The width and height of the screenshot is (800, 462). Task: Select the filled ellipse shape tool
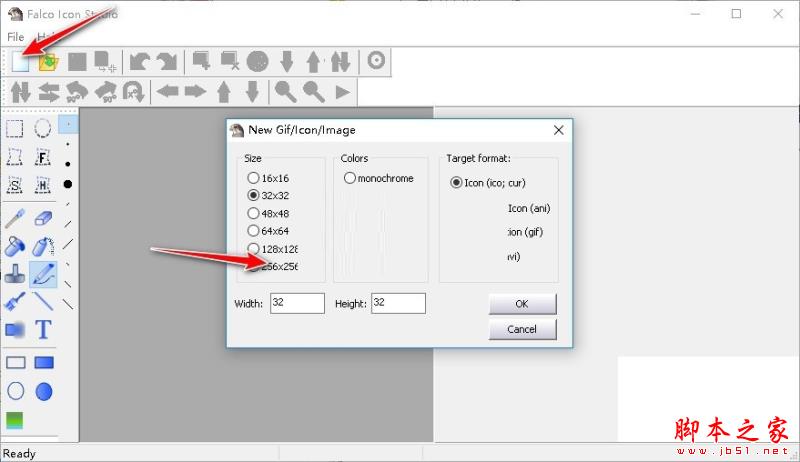[44, 391]
